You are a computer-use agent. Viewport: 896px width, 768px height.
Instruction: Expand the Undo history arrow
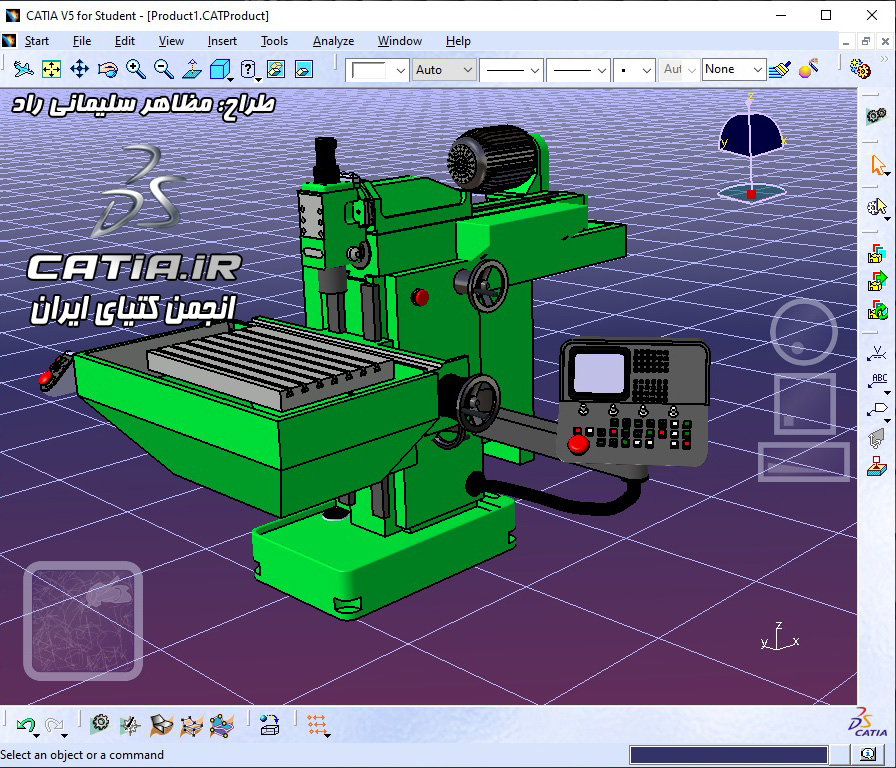tap(37, 735)
